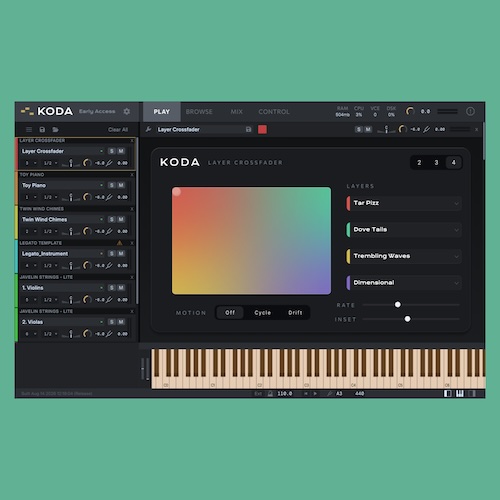The height and width of the screenshot is (500, 500).
Task: Mute Twin Wind Chimes
Action: [x=121, y=219]
